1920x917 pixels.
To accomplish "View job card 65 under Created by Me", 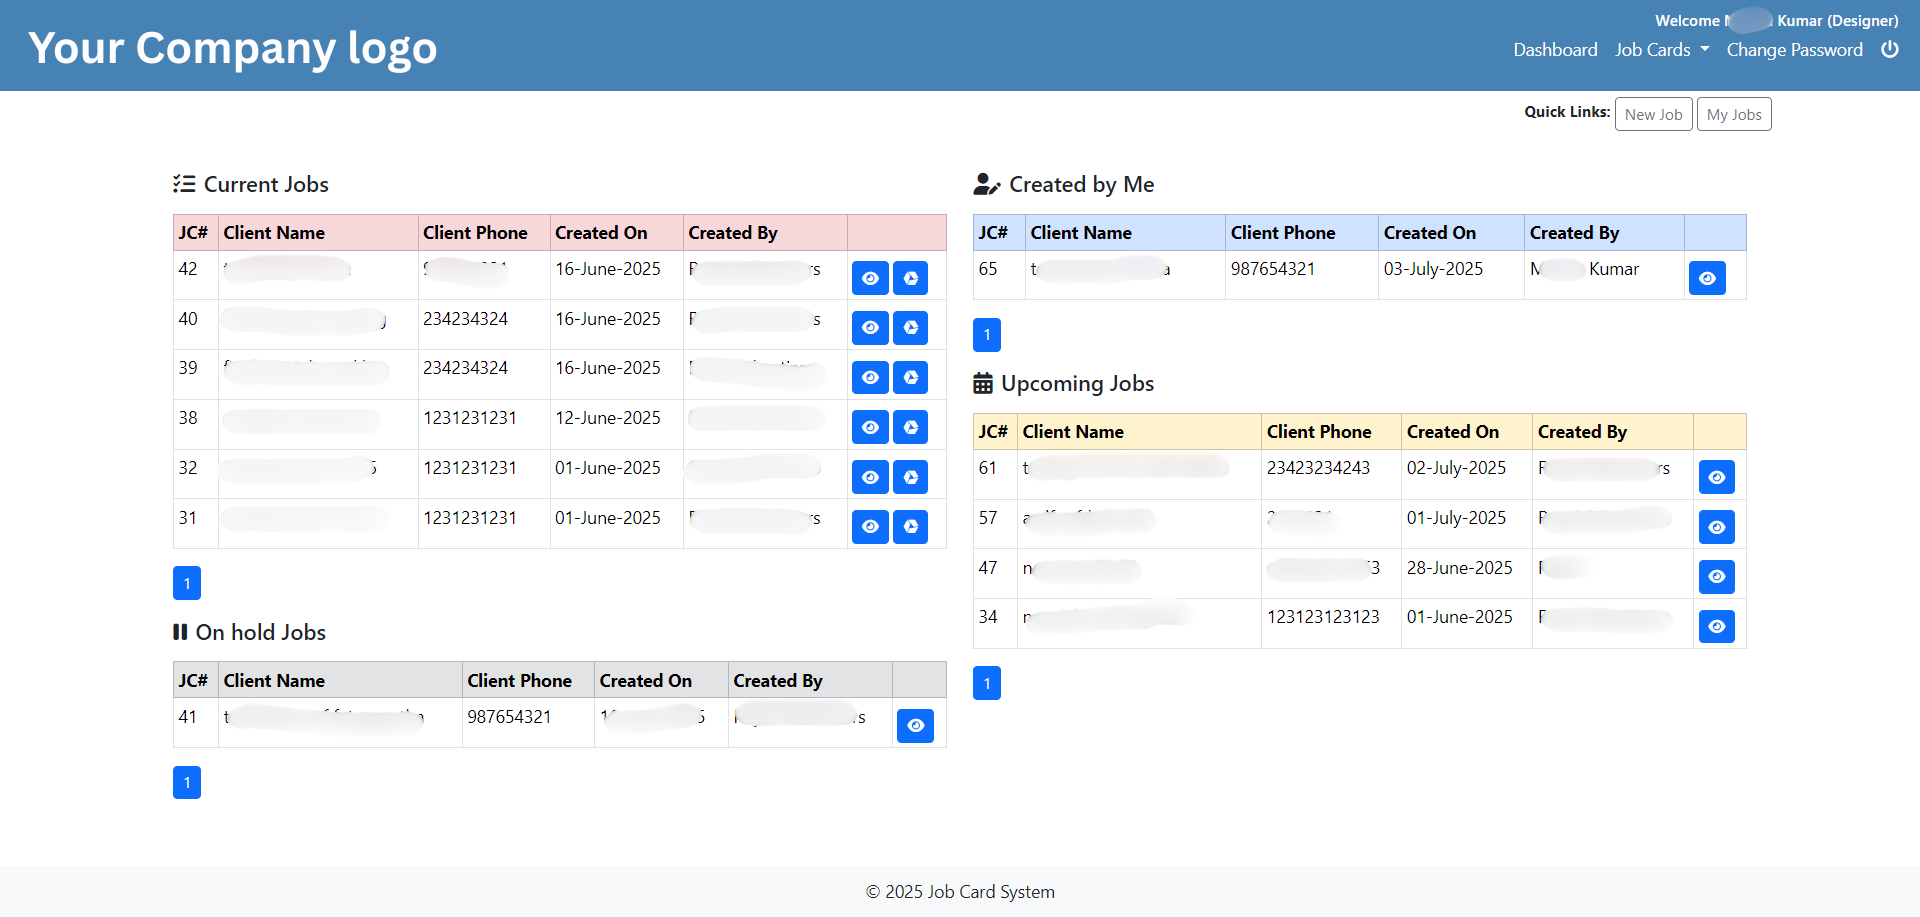I will point(1706,278).
